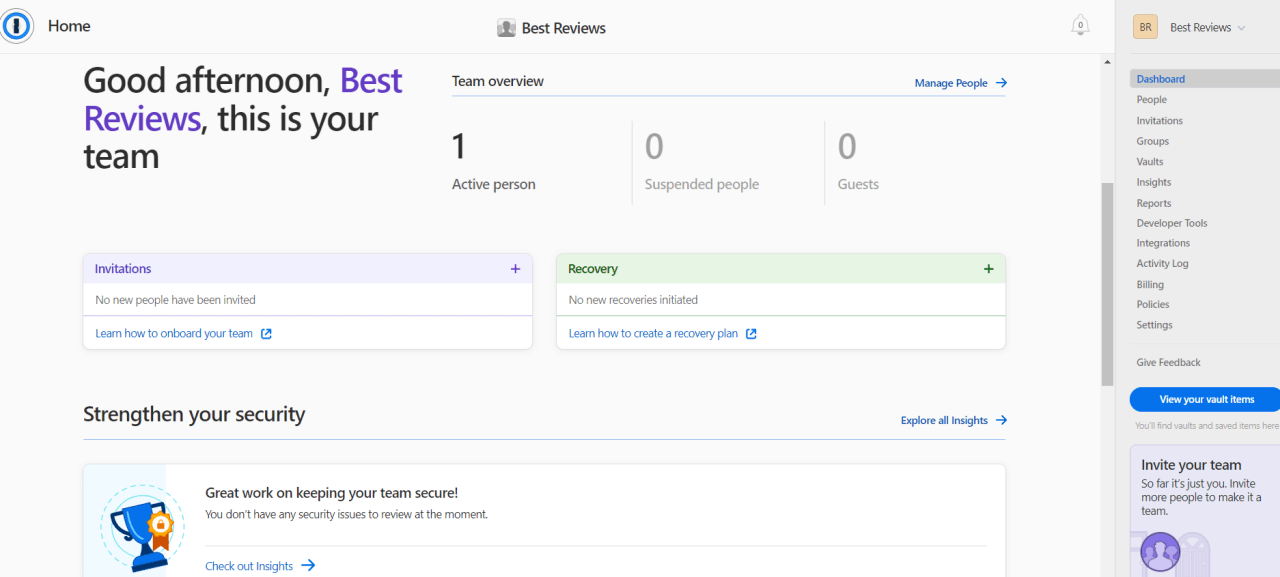Open the People section
This screenshot has width=1280, height=577.
click(1151, 99)
